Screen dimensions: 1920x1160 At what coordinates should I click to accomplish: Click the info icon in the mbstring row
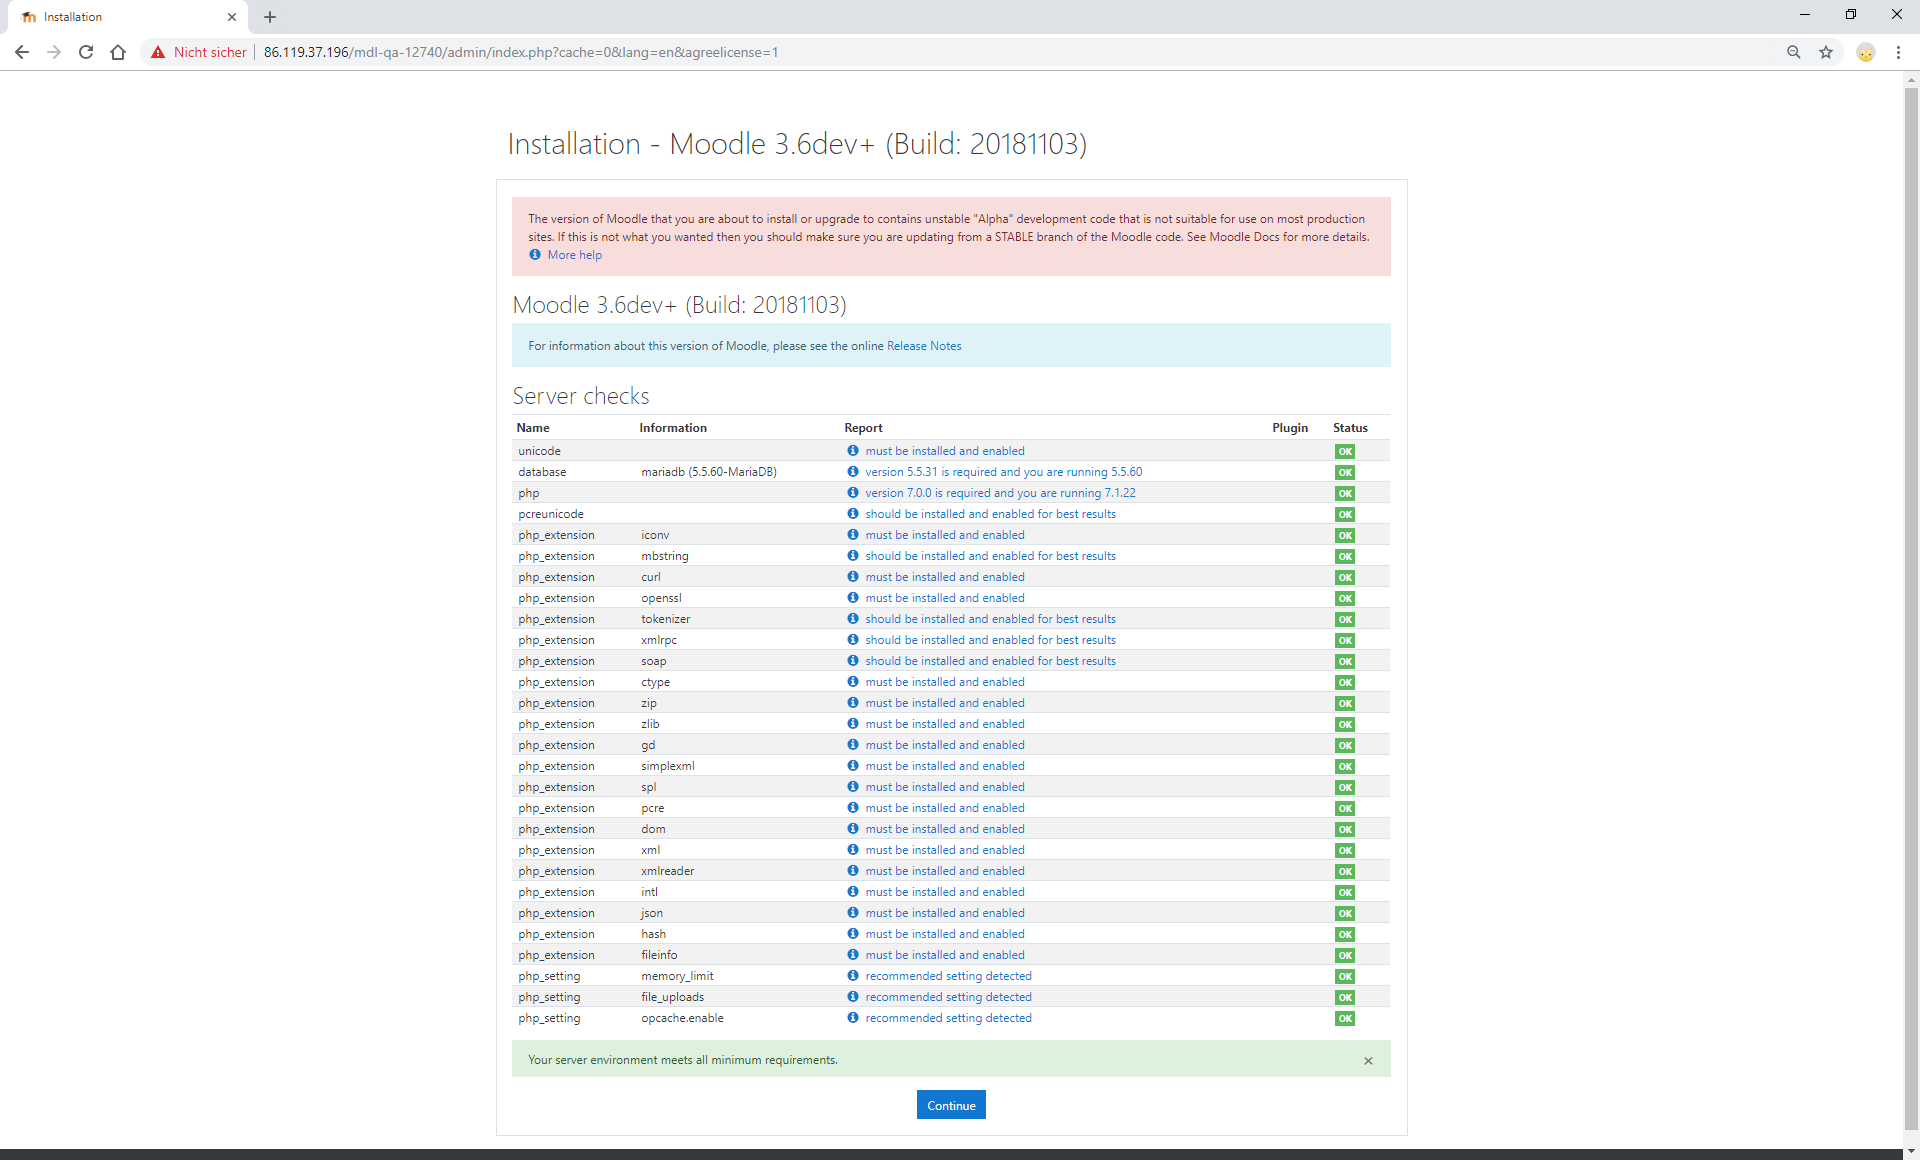pos(853,556)
